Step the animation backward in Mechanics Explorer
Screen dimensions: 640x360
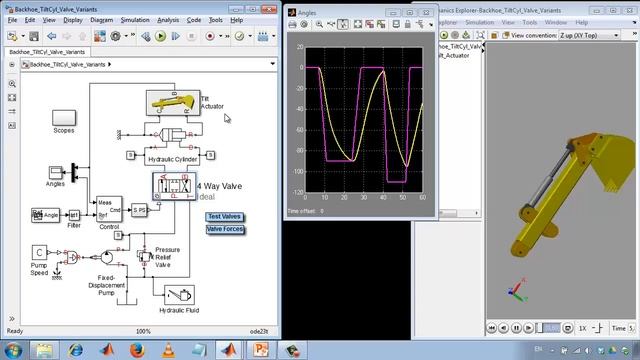pos(504,328)
